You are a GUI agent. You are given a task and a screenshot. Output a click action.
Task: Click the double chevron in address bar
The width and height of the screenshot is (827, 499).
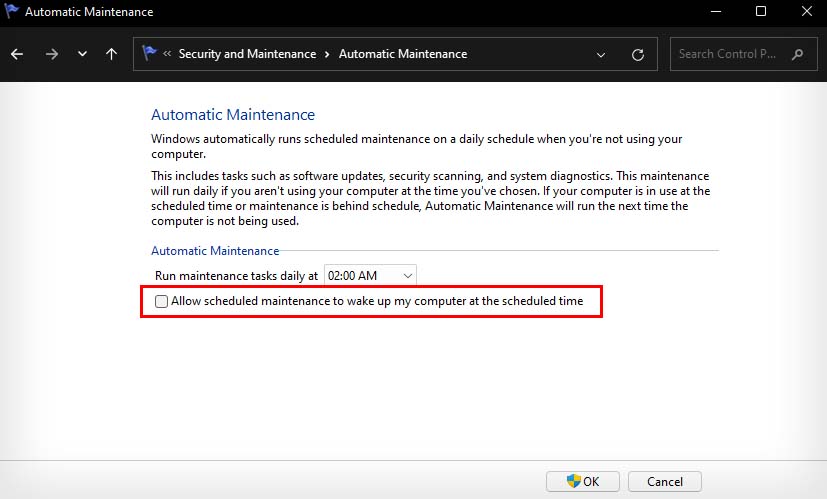[x=167, y=53]
